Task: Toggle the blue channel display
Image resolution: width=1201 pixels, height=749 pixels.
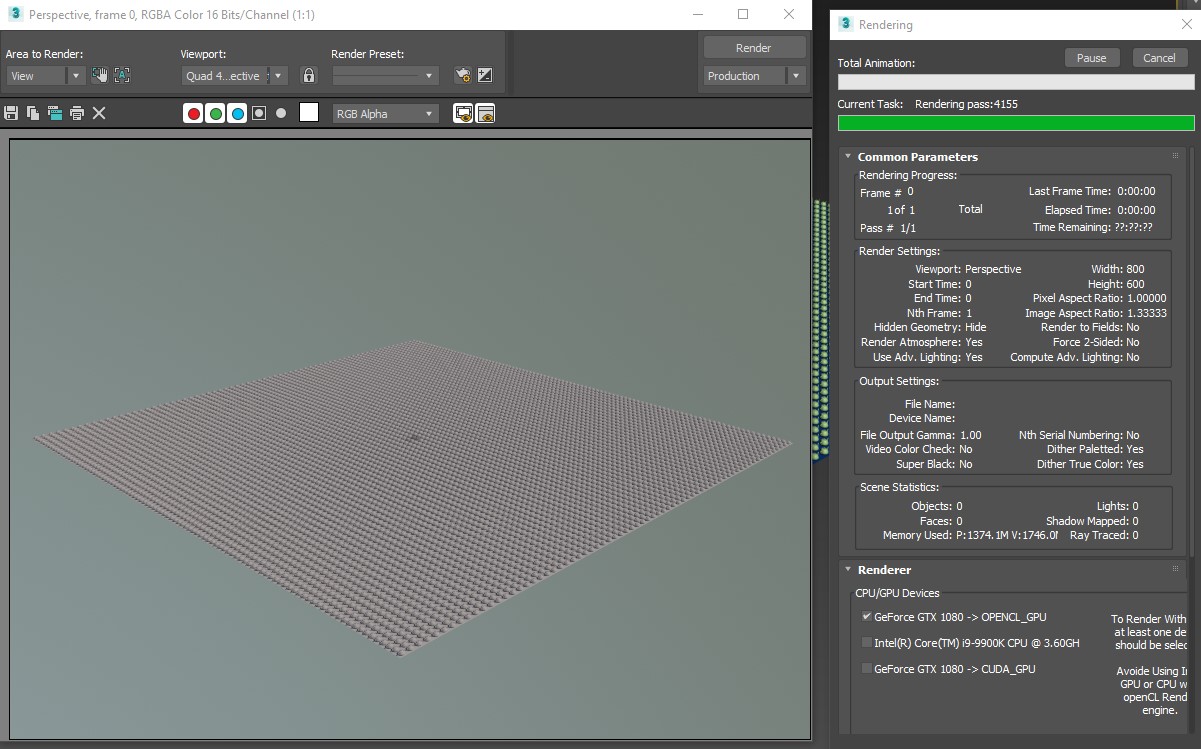Action: pos(237,113)
